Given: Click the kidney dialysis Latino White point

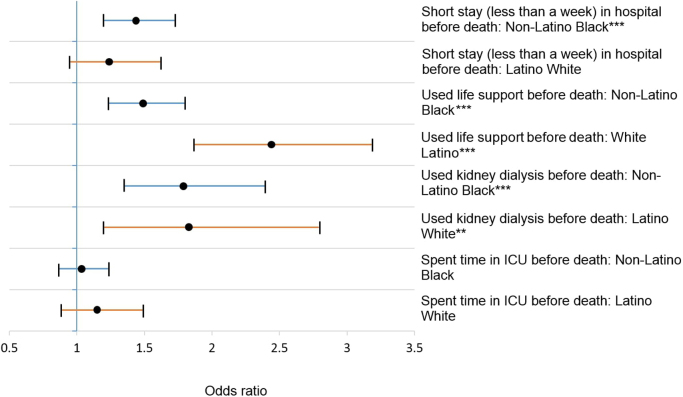Looking at the screenshot, I should 189,227.
